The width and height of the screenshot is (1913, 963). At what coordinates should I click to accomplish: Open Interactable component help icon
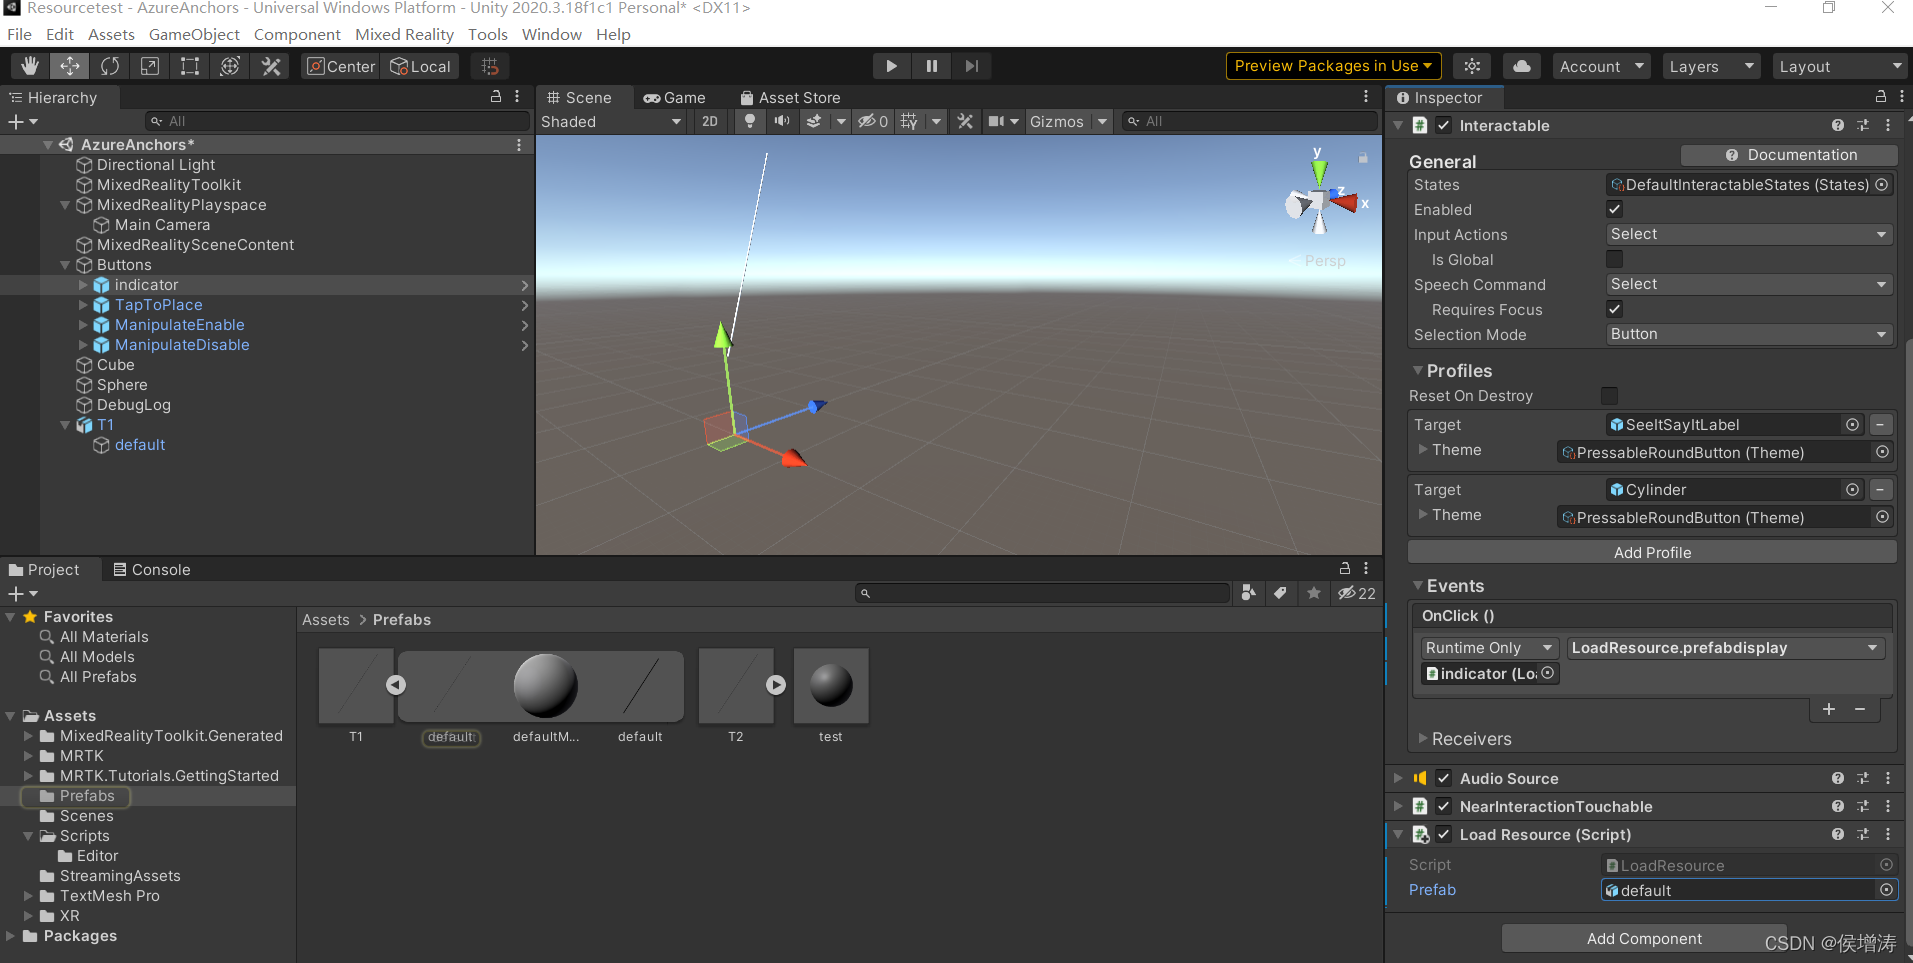[1838, 125]
